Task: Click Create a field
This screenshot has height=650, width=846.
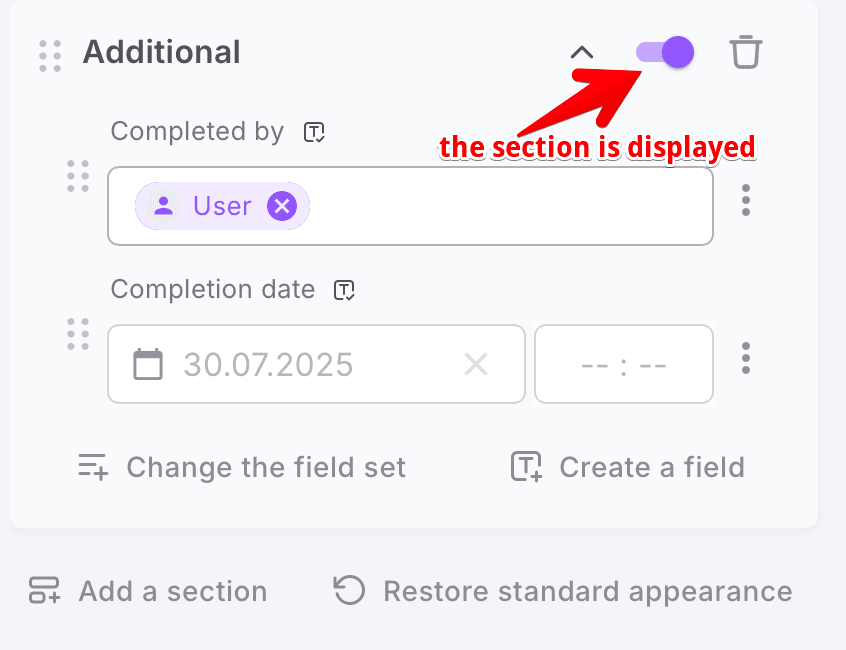Action: tap(628, 467)
